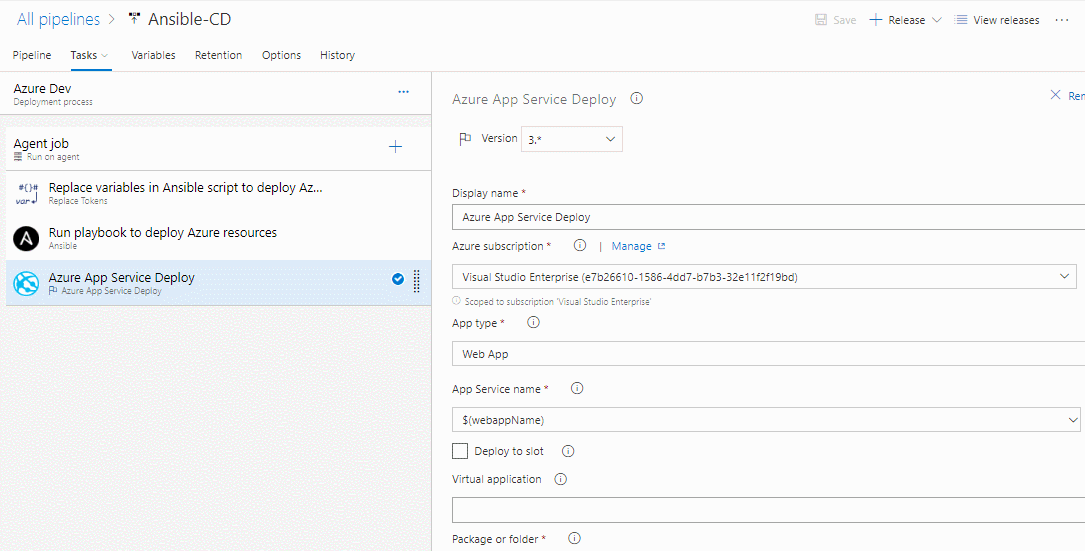Add a task with the plus icon
The height and width of the screenshot is (551, 1085).
pos(395,147)
